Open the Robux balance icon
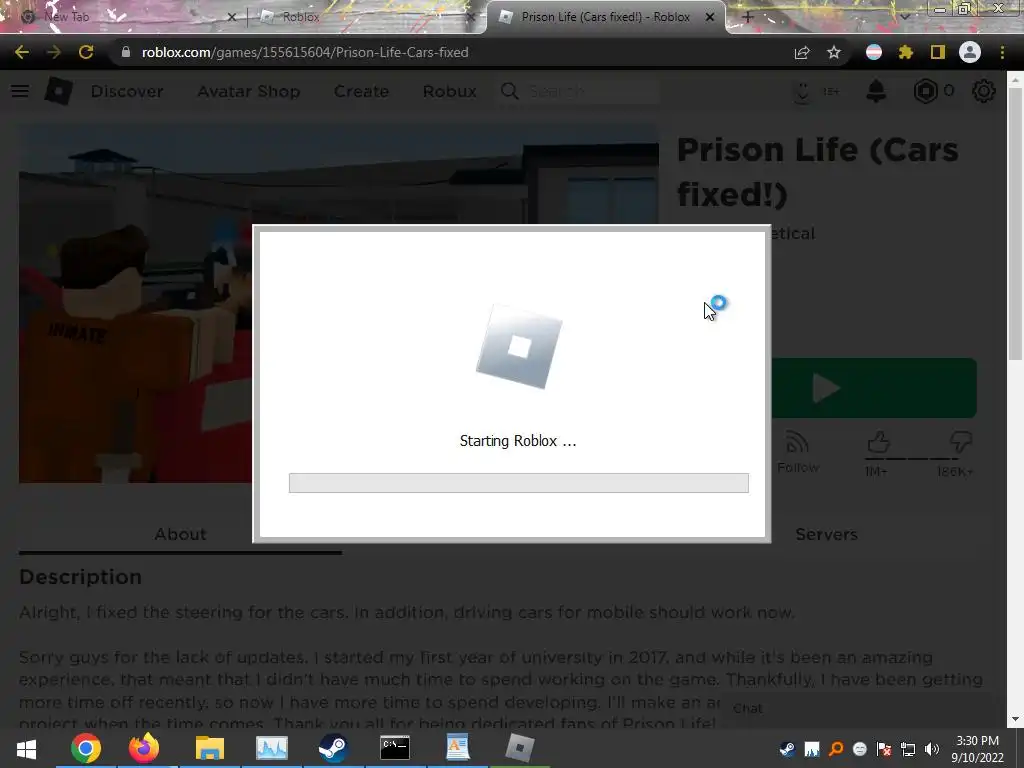Viewport: 1024px width, 768px height. pyautogui.click(x=925, y=91)
